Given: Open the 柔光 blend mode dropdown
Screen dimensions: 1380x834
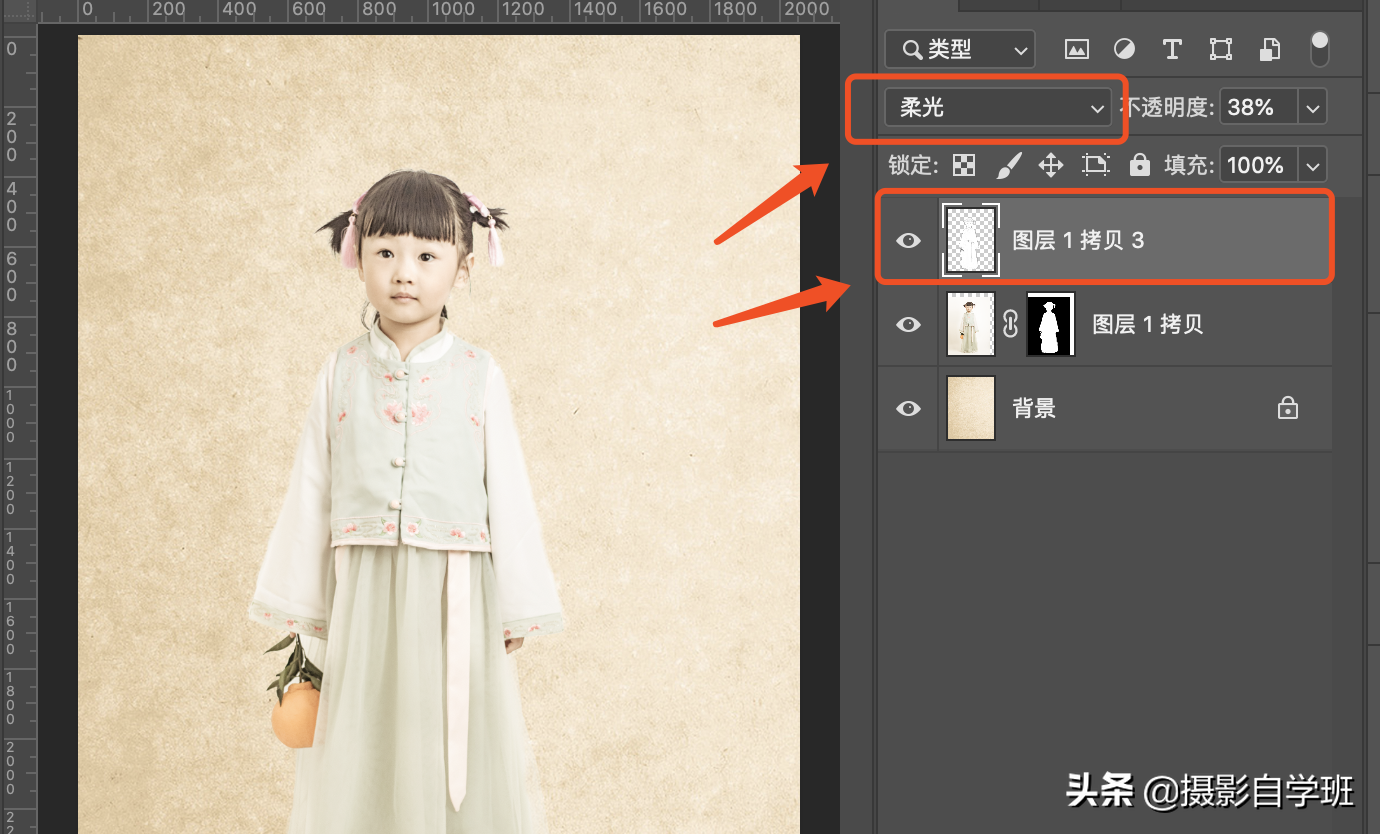Looking at the screenshot, I should click(x=997, y=108).
